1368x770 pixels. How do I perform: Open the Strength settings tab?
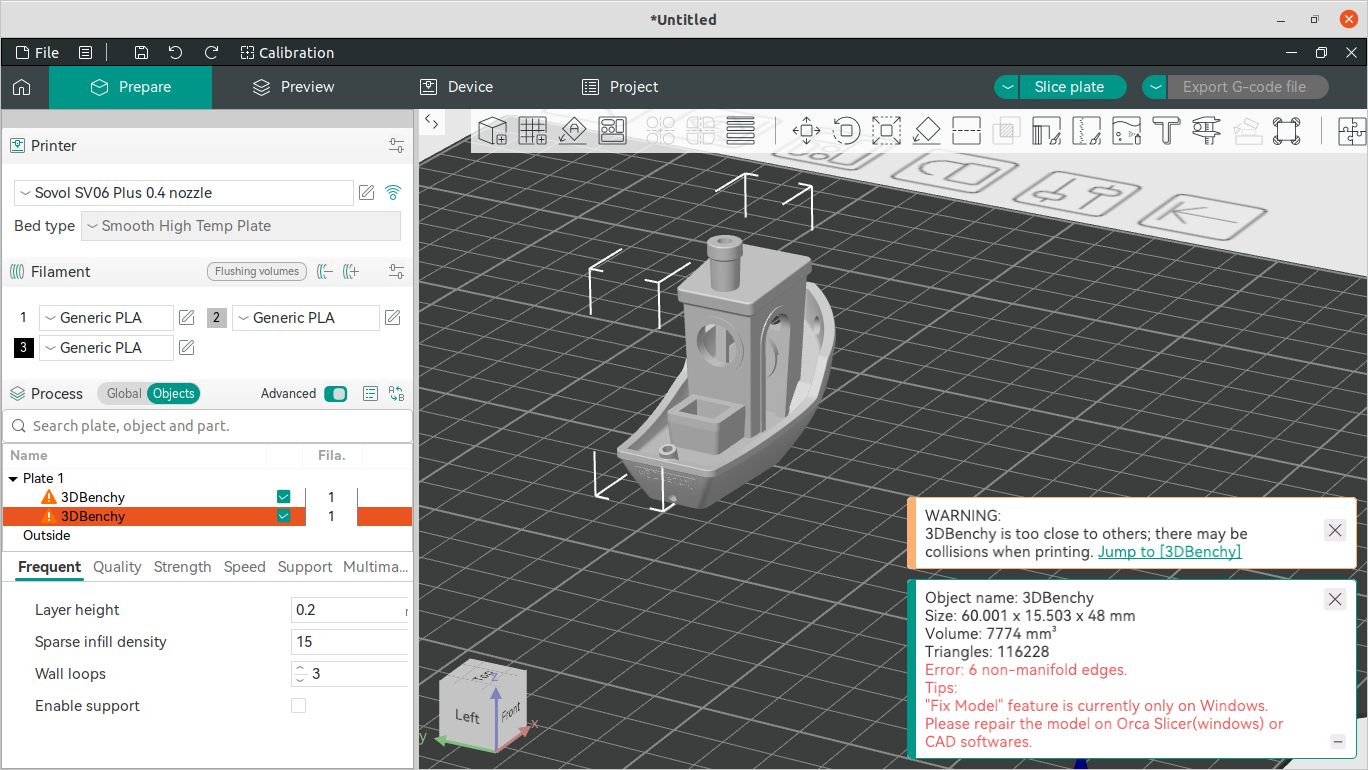pyautogui.click(x=182, y=567)
